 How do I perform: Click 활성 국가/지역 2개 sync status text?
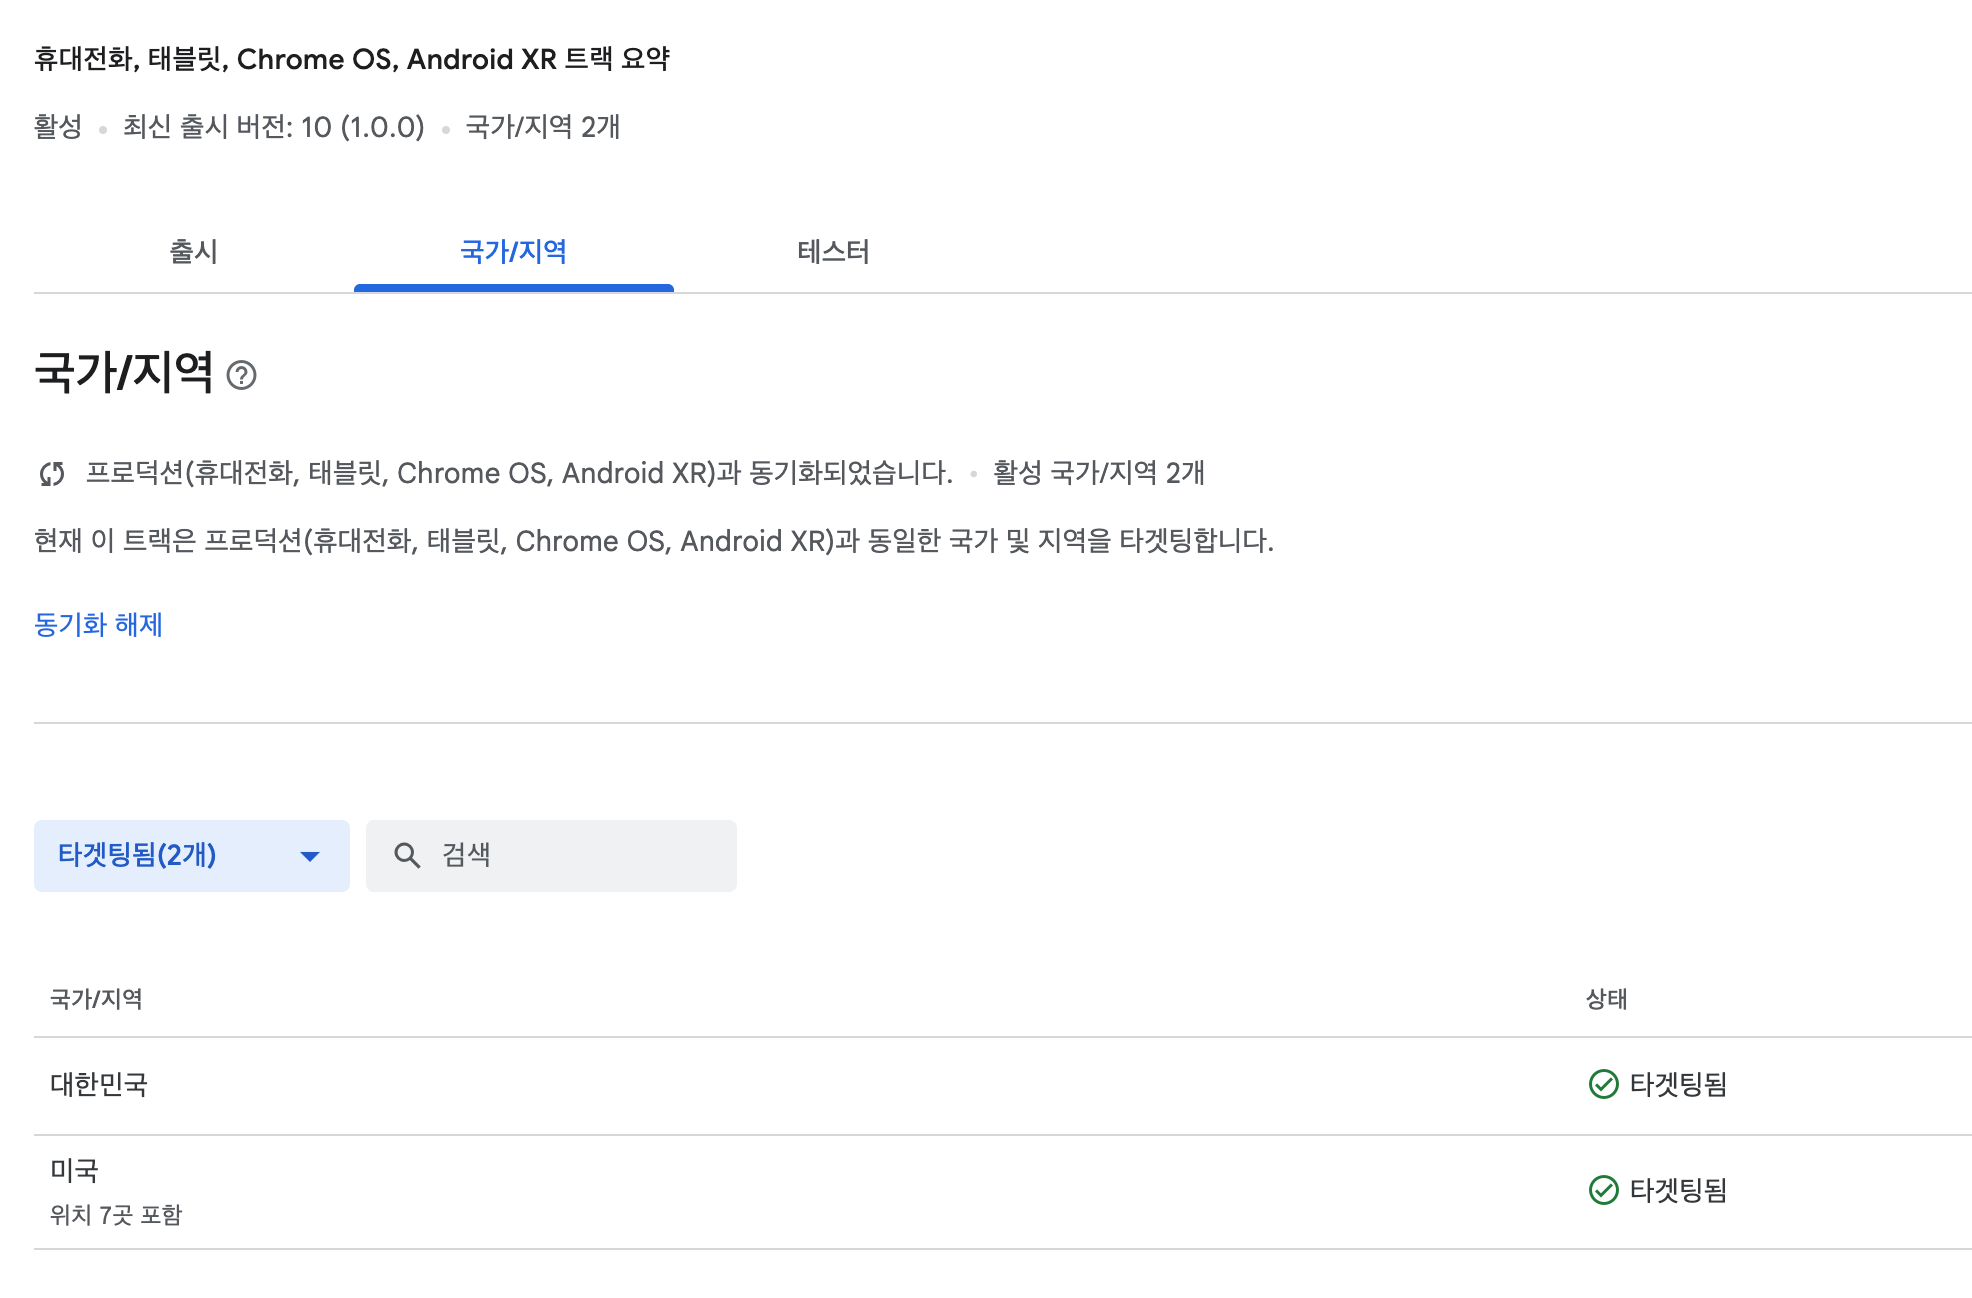pyautogui.click(x=1098, y=473)
